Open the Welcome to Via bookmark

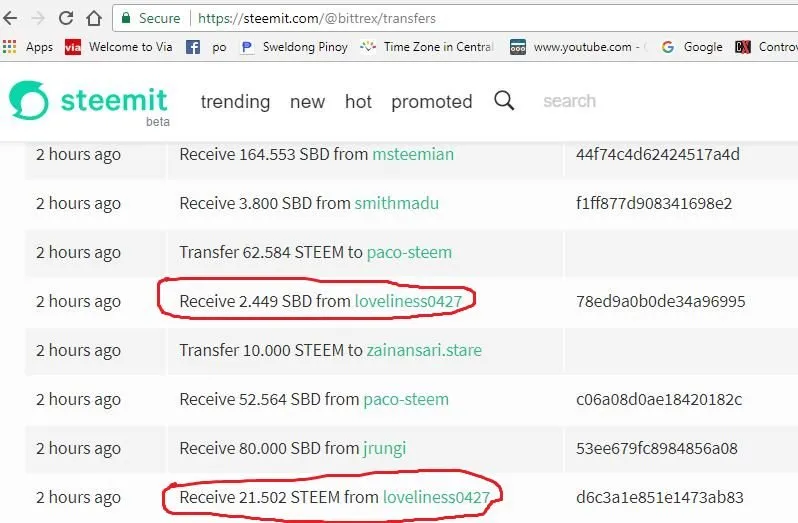[119, 47]
